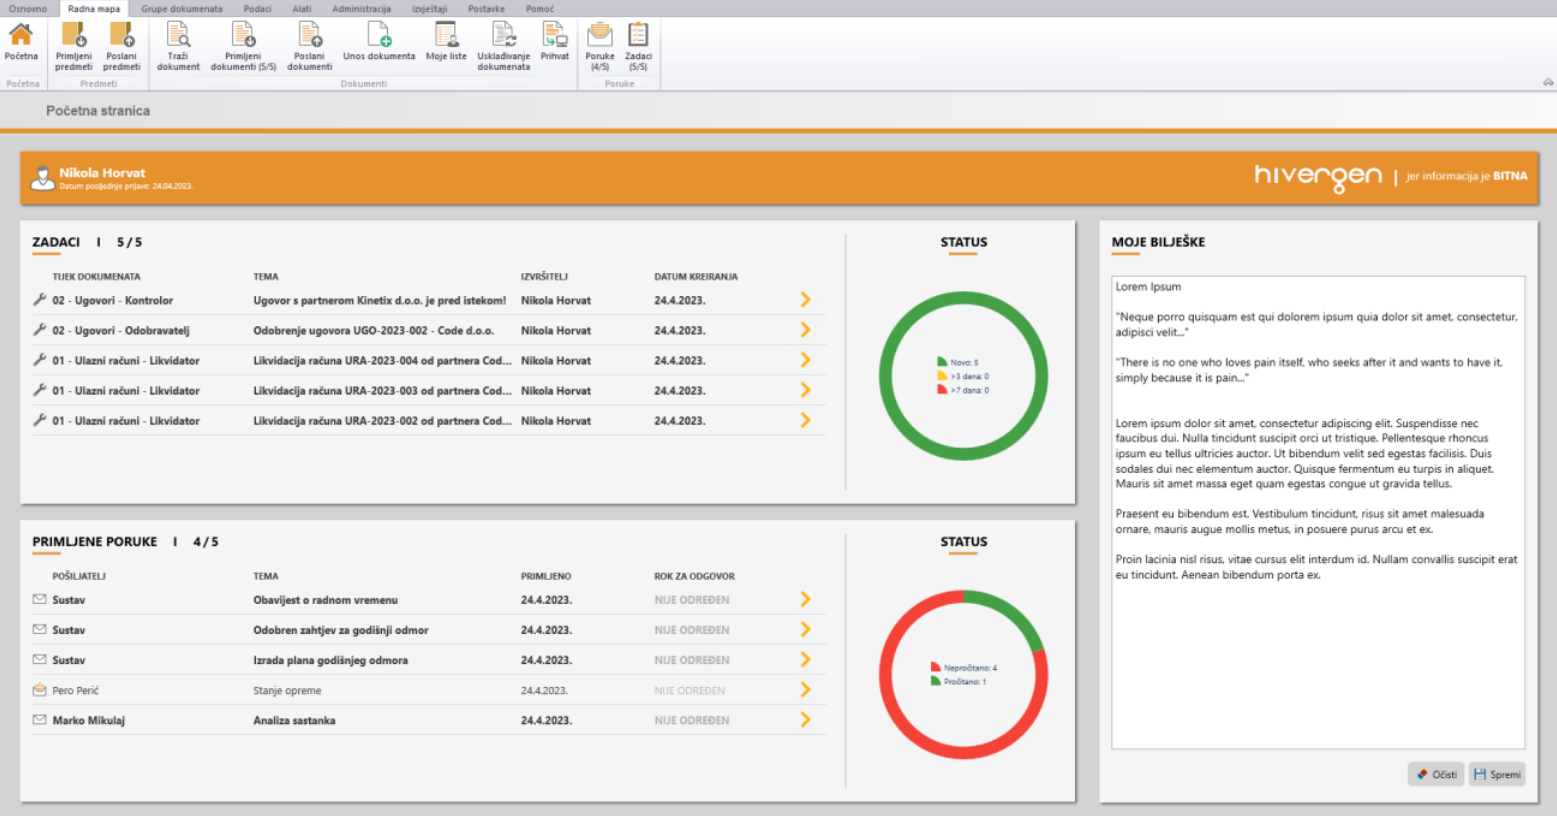The image size is (1557, 816).
Task: Open Primljeni predmeti from the ribbon
Action: 74,47
